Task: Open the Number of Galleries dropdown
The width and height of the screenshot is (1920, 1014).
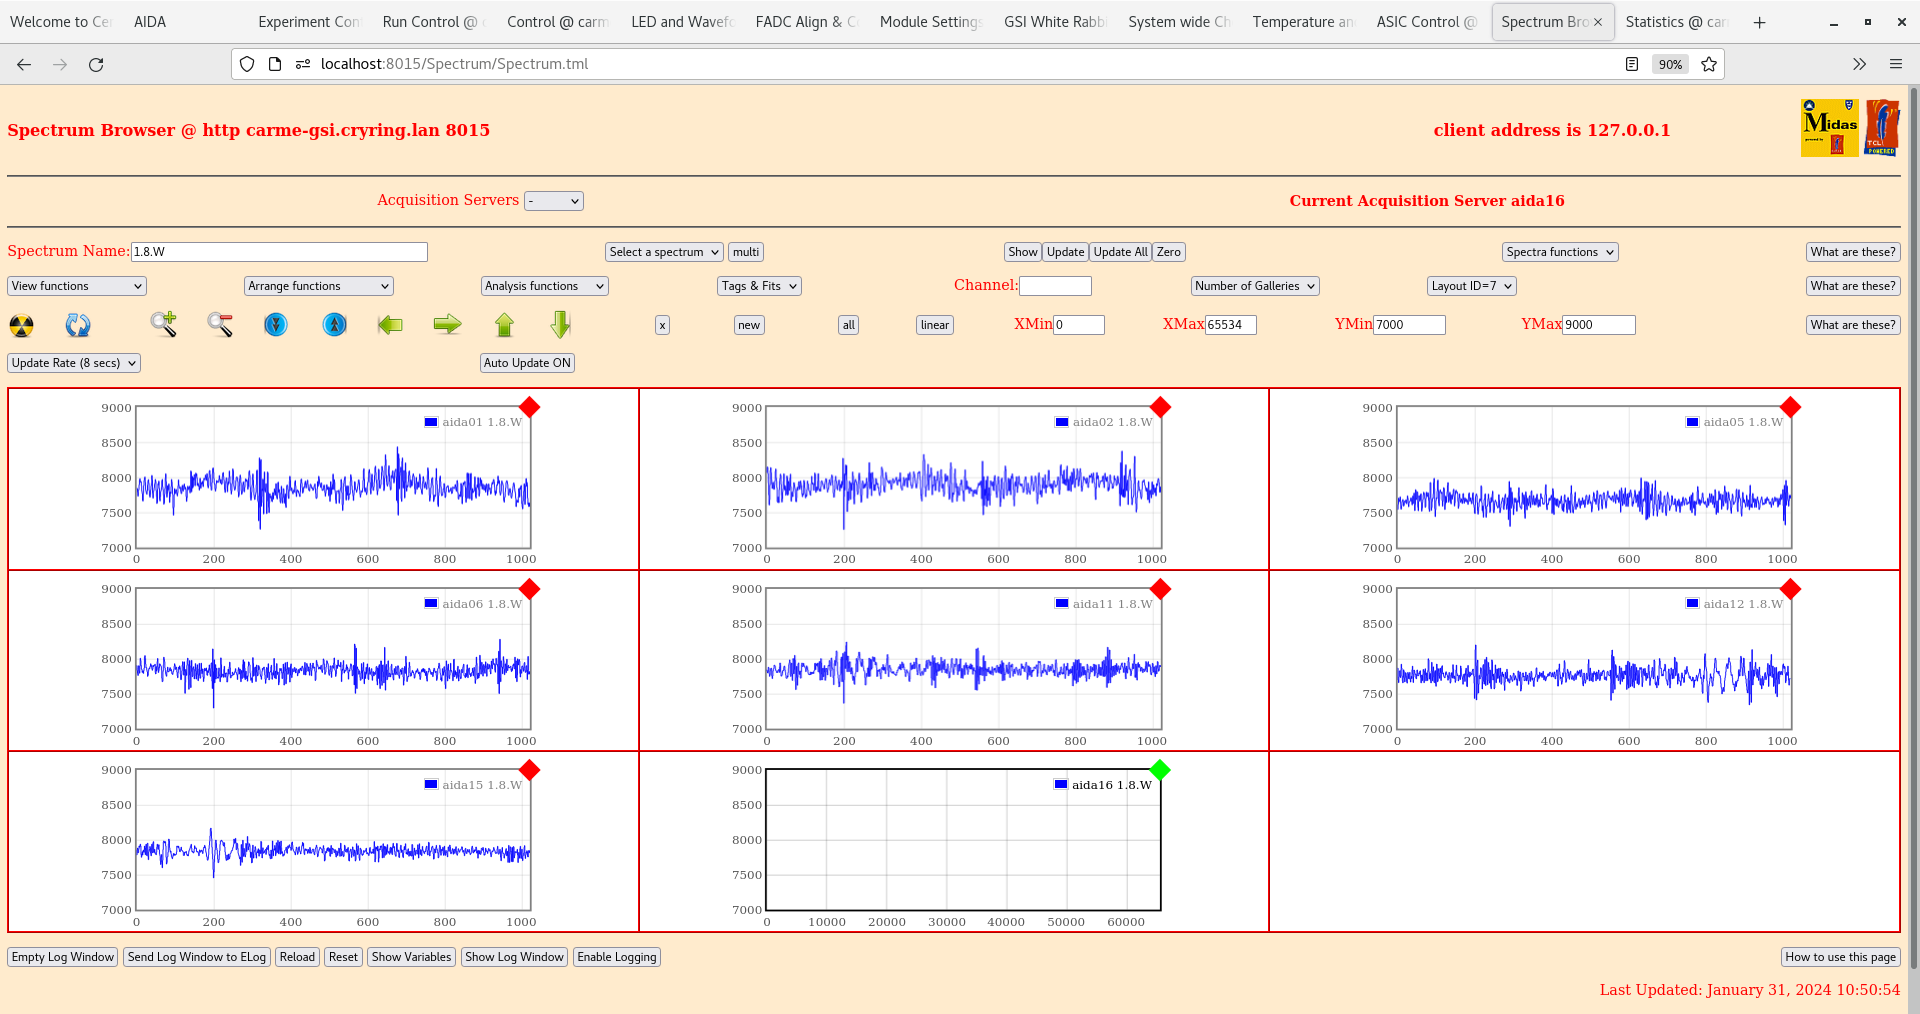Action: coord(1255,286)
